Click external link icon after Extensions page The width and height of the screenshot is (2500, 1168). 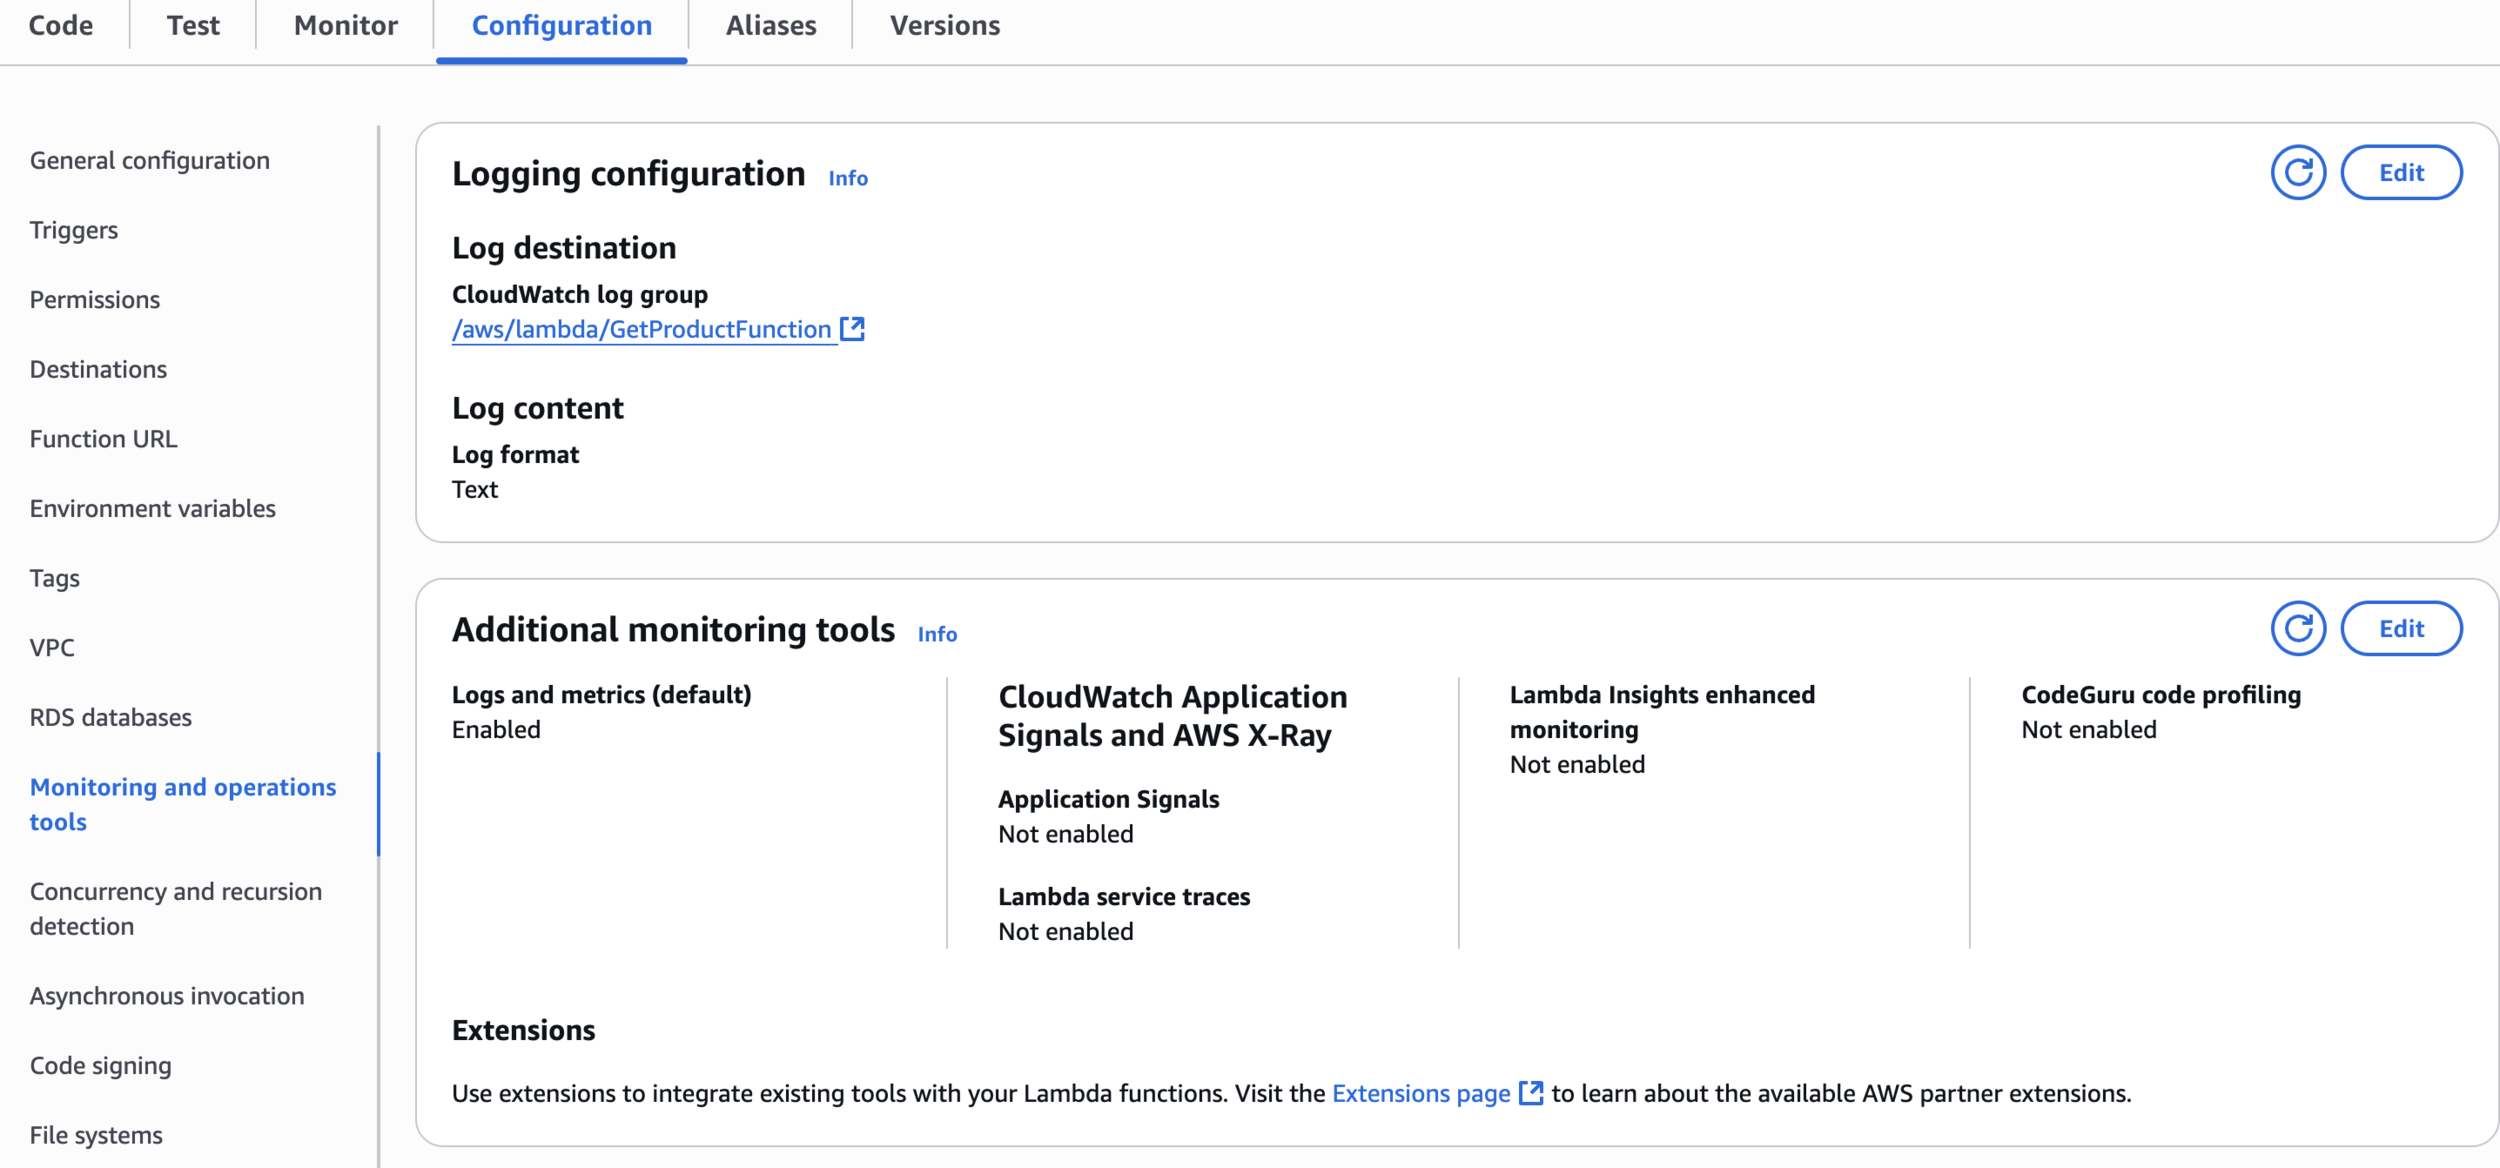(x=1530, y=1093)
